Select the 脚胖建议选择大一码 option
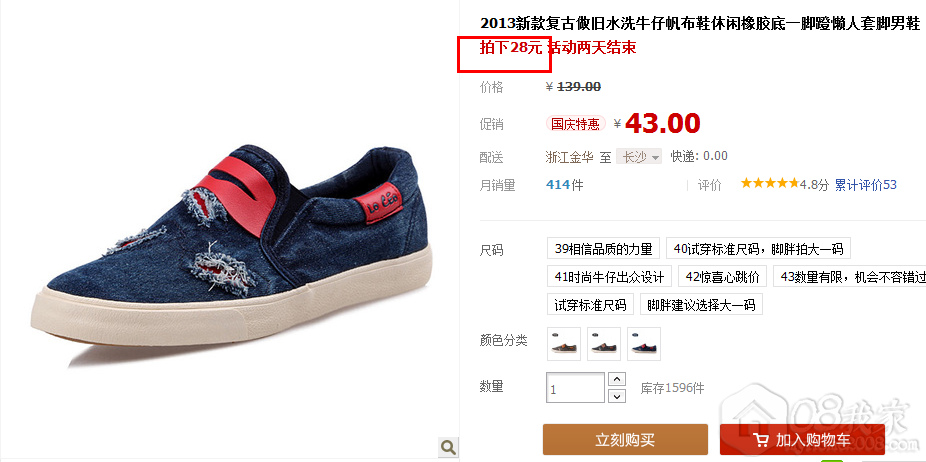The width and height of the screenshot is (926, 462). coord(701,304)
